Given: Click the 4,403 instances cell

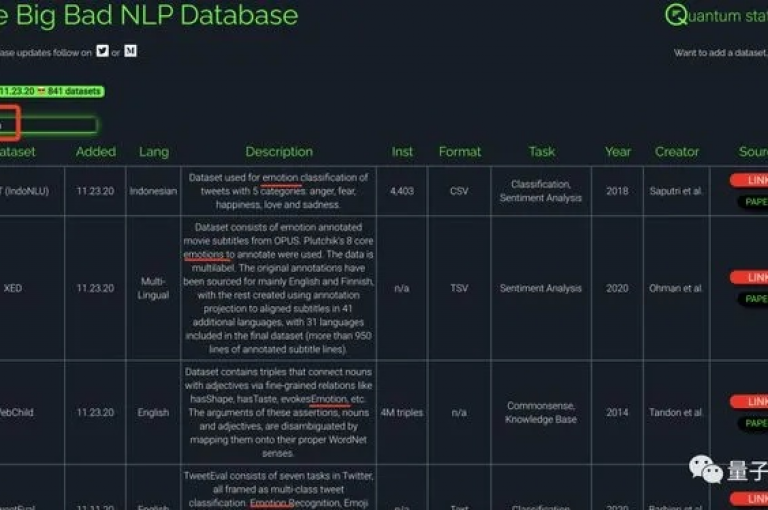Looking at the screenshot, I should pyautogui.click(x=402, y=191).
